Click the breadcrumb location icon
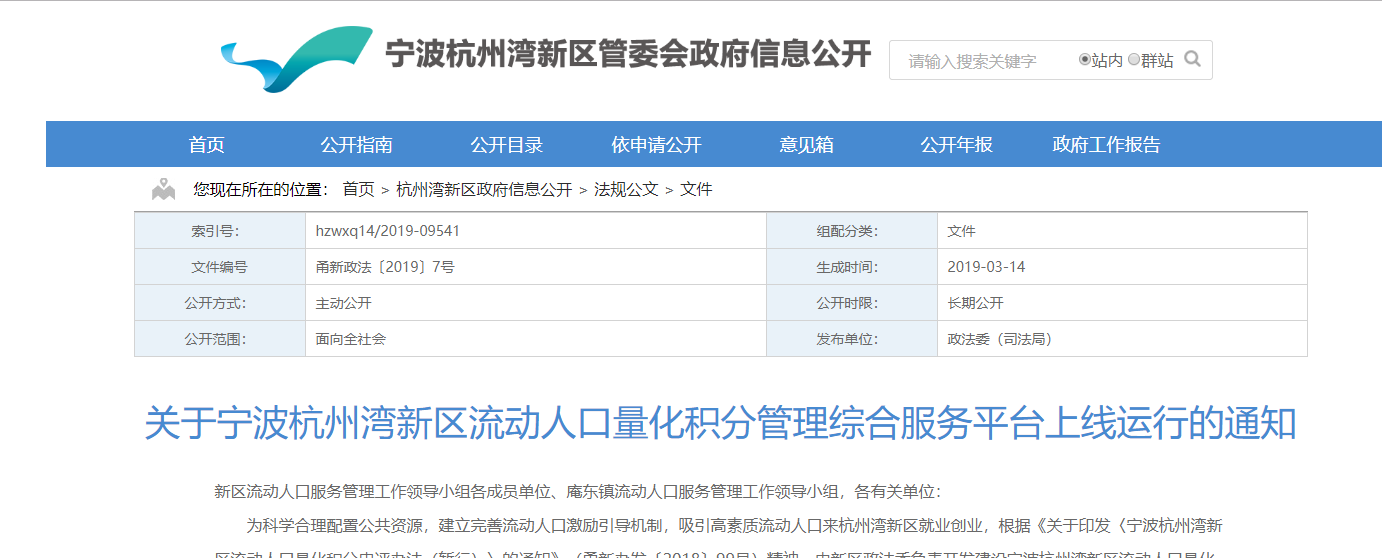 163,189
